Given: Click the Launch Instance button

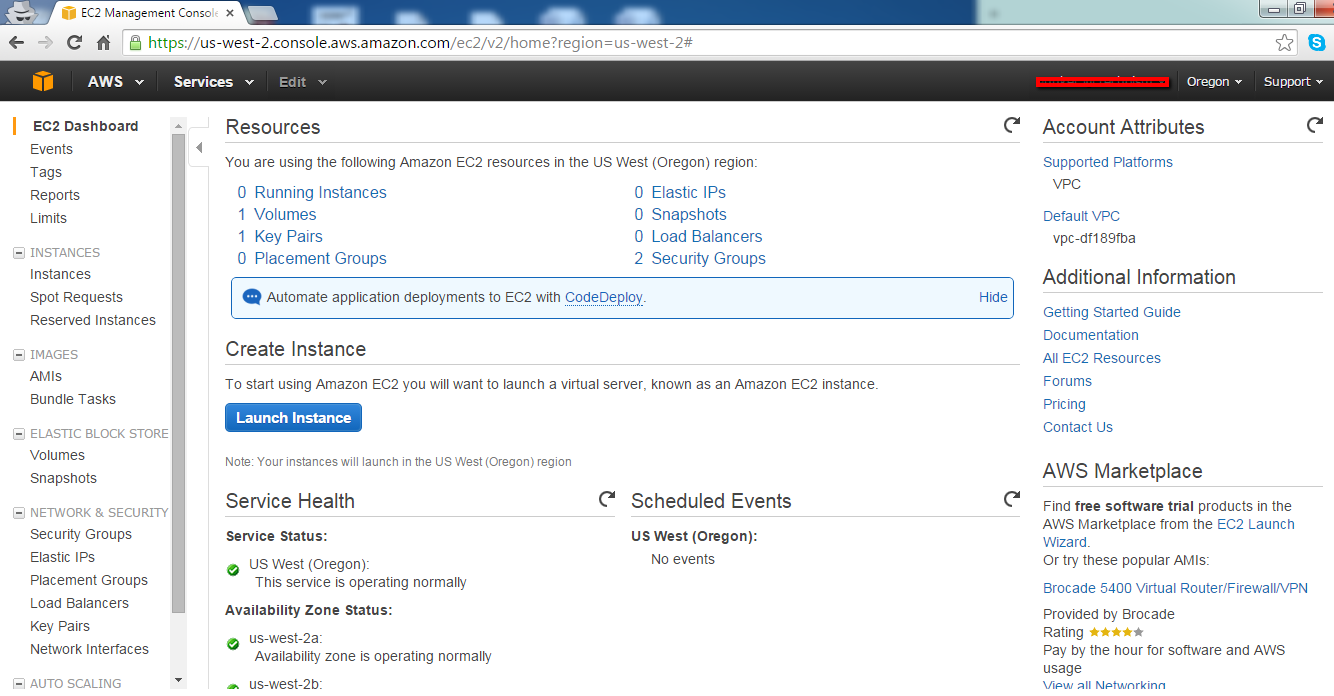Looking at the screenshot, I should point(293,418).
